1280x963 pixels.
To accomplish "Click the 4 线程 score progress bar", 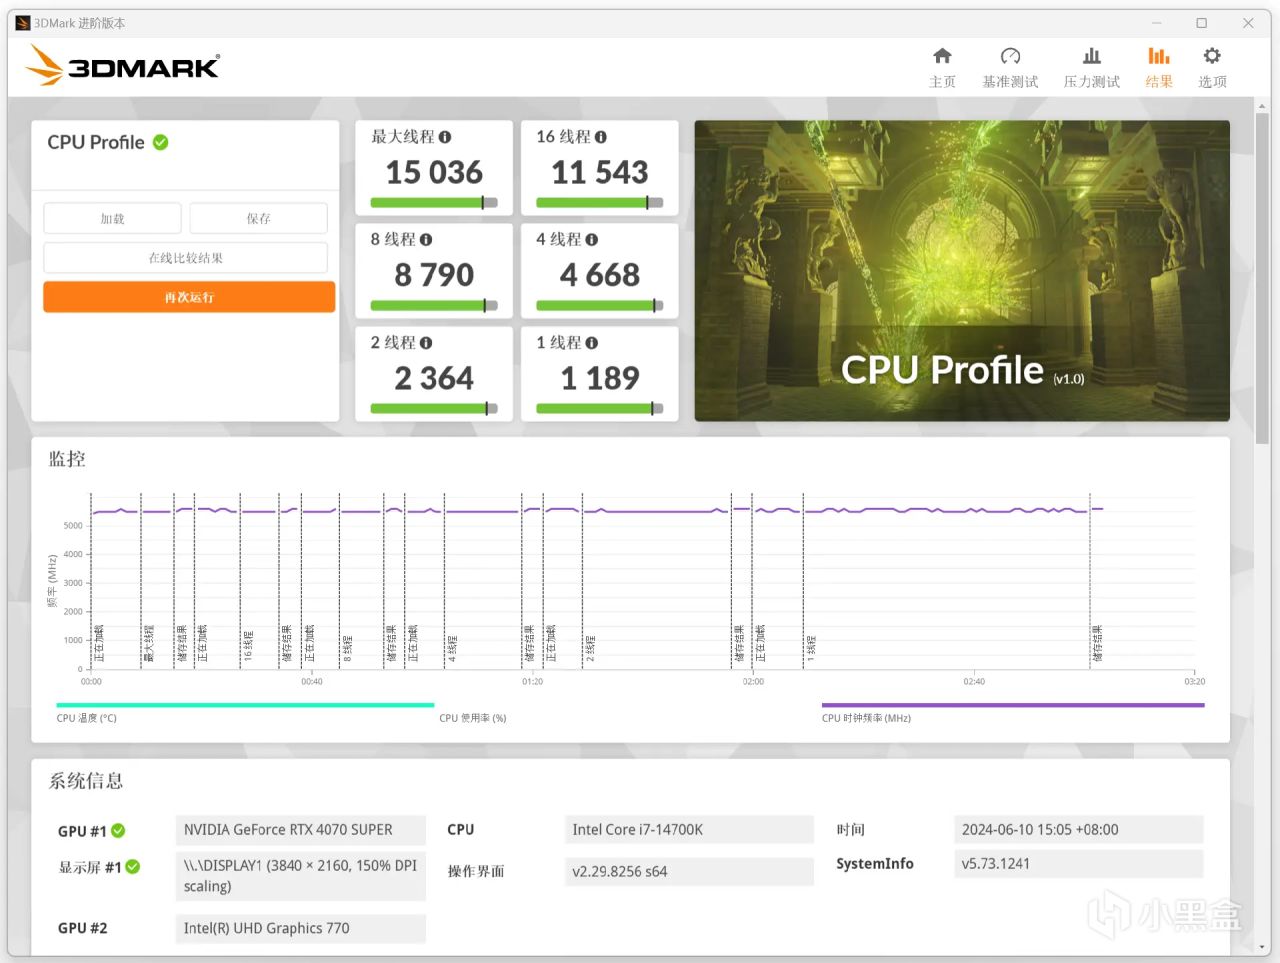I will click(600, 306).
